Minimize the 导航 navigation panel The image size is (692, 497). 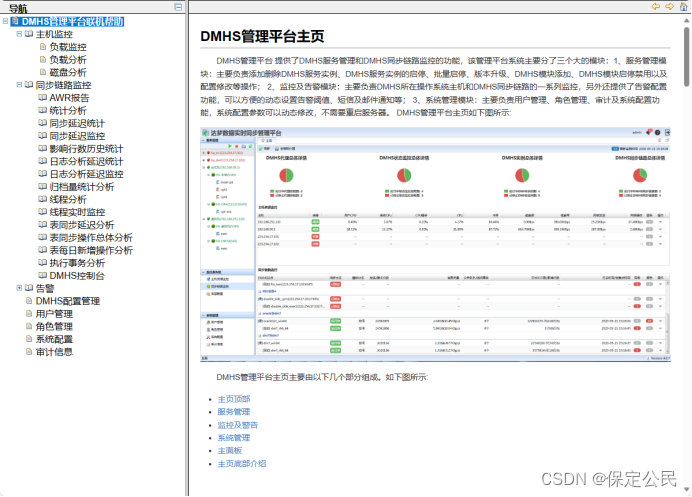pos(178,7)
